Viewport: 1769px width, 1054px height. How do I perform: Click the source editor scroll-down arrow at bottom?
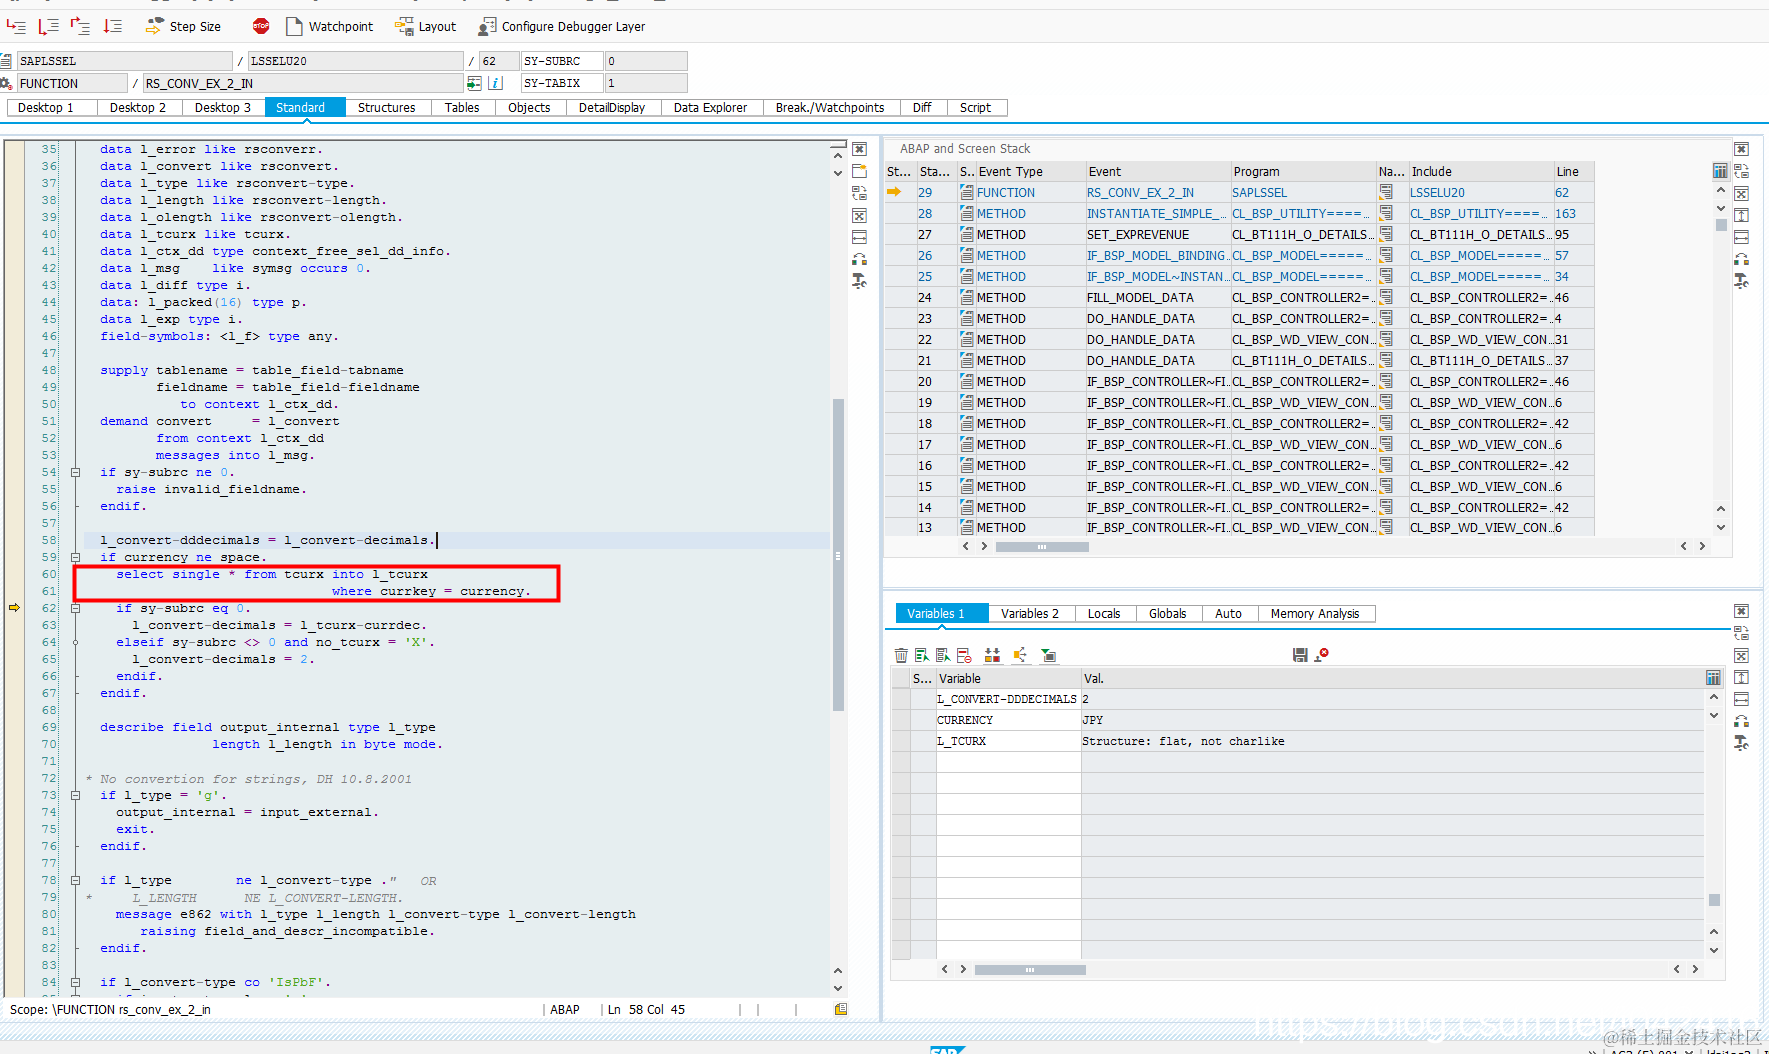tap(838, 988)
